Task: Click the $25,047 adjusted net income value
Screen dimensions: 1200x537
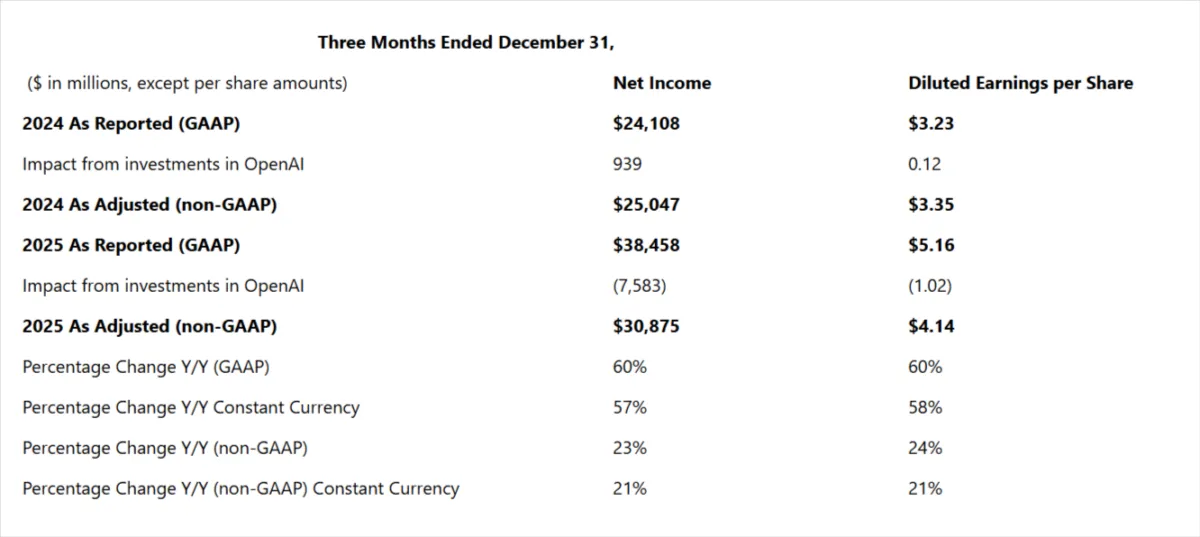Action: click(x=646, y=205)
